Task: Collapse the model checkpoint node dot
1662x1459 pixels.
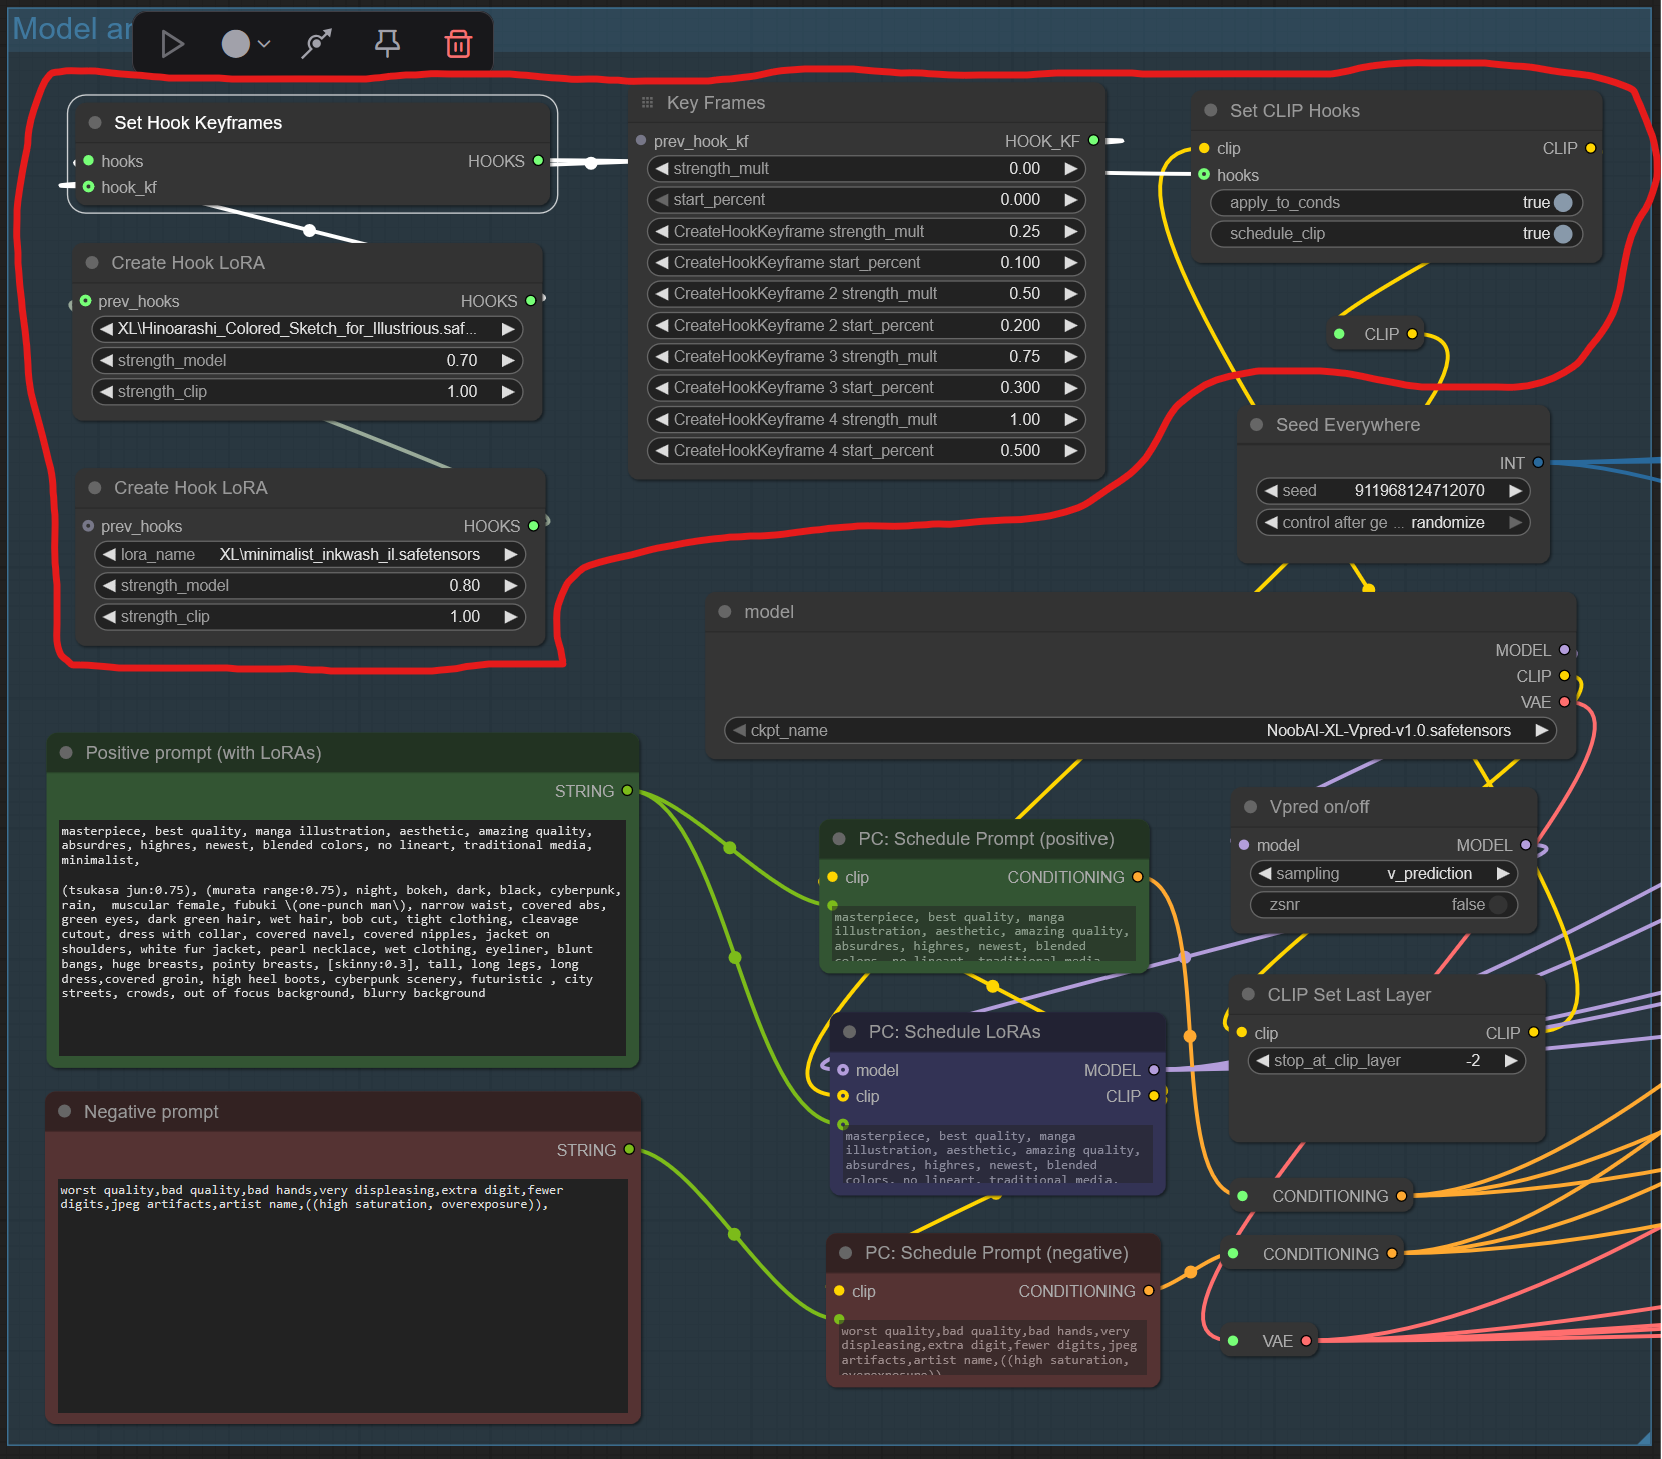Action: point(725,612)
